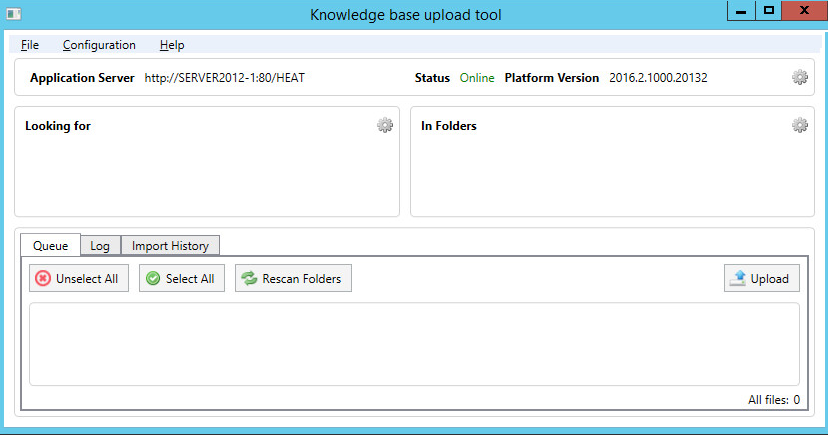828x435 pixels.
Task: Switch to the Log tab
Action: [x=100, y=246]
